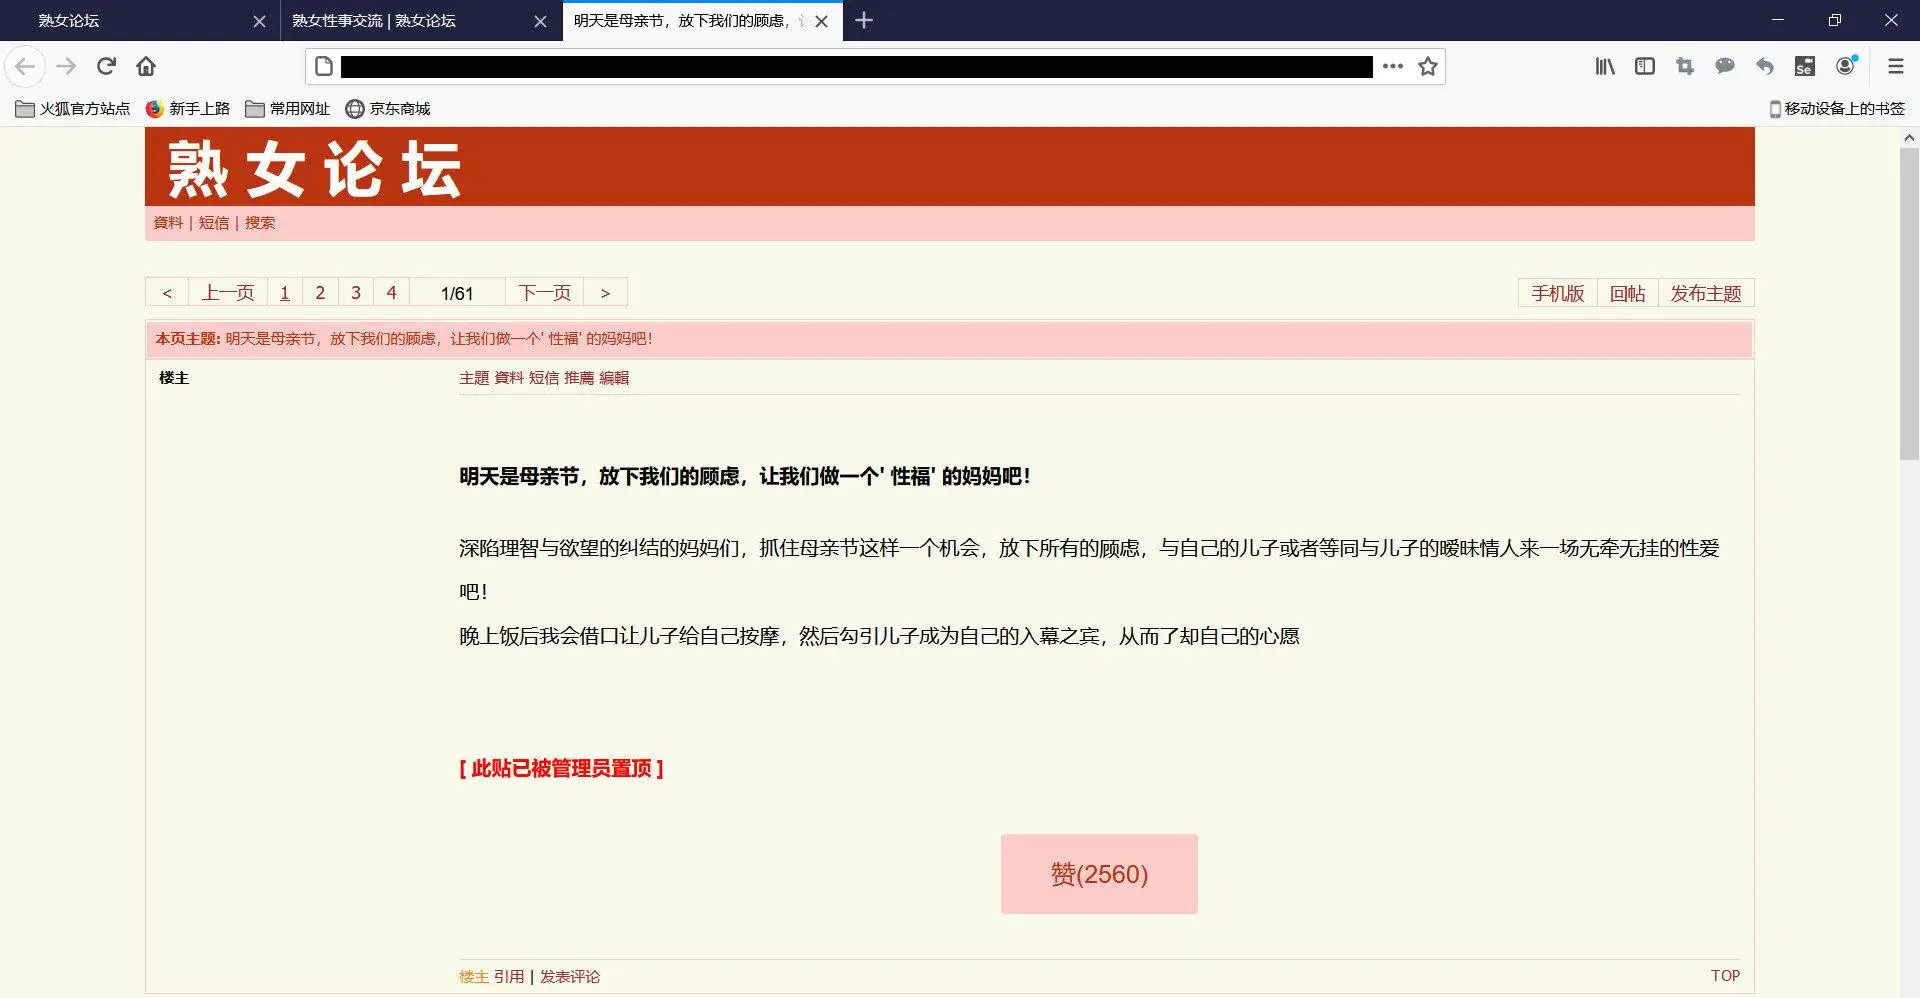This screenshot has width=1920, height=998.
Task: Bookmark this page with the star icon
Action: [x=1428, y=66]
